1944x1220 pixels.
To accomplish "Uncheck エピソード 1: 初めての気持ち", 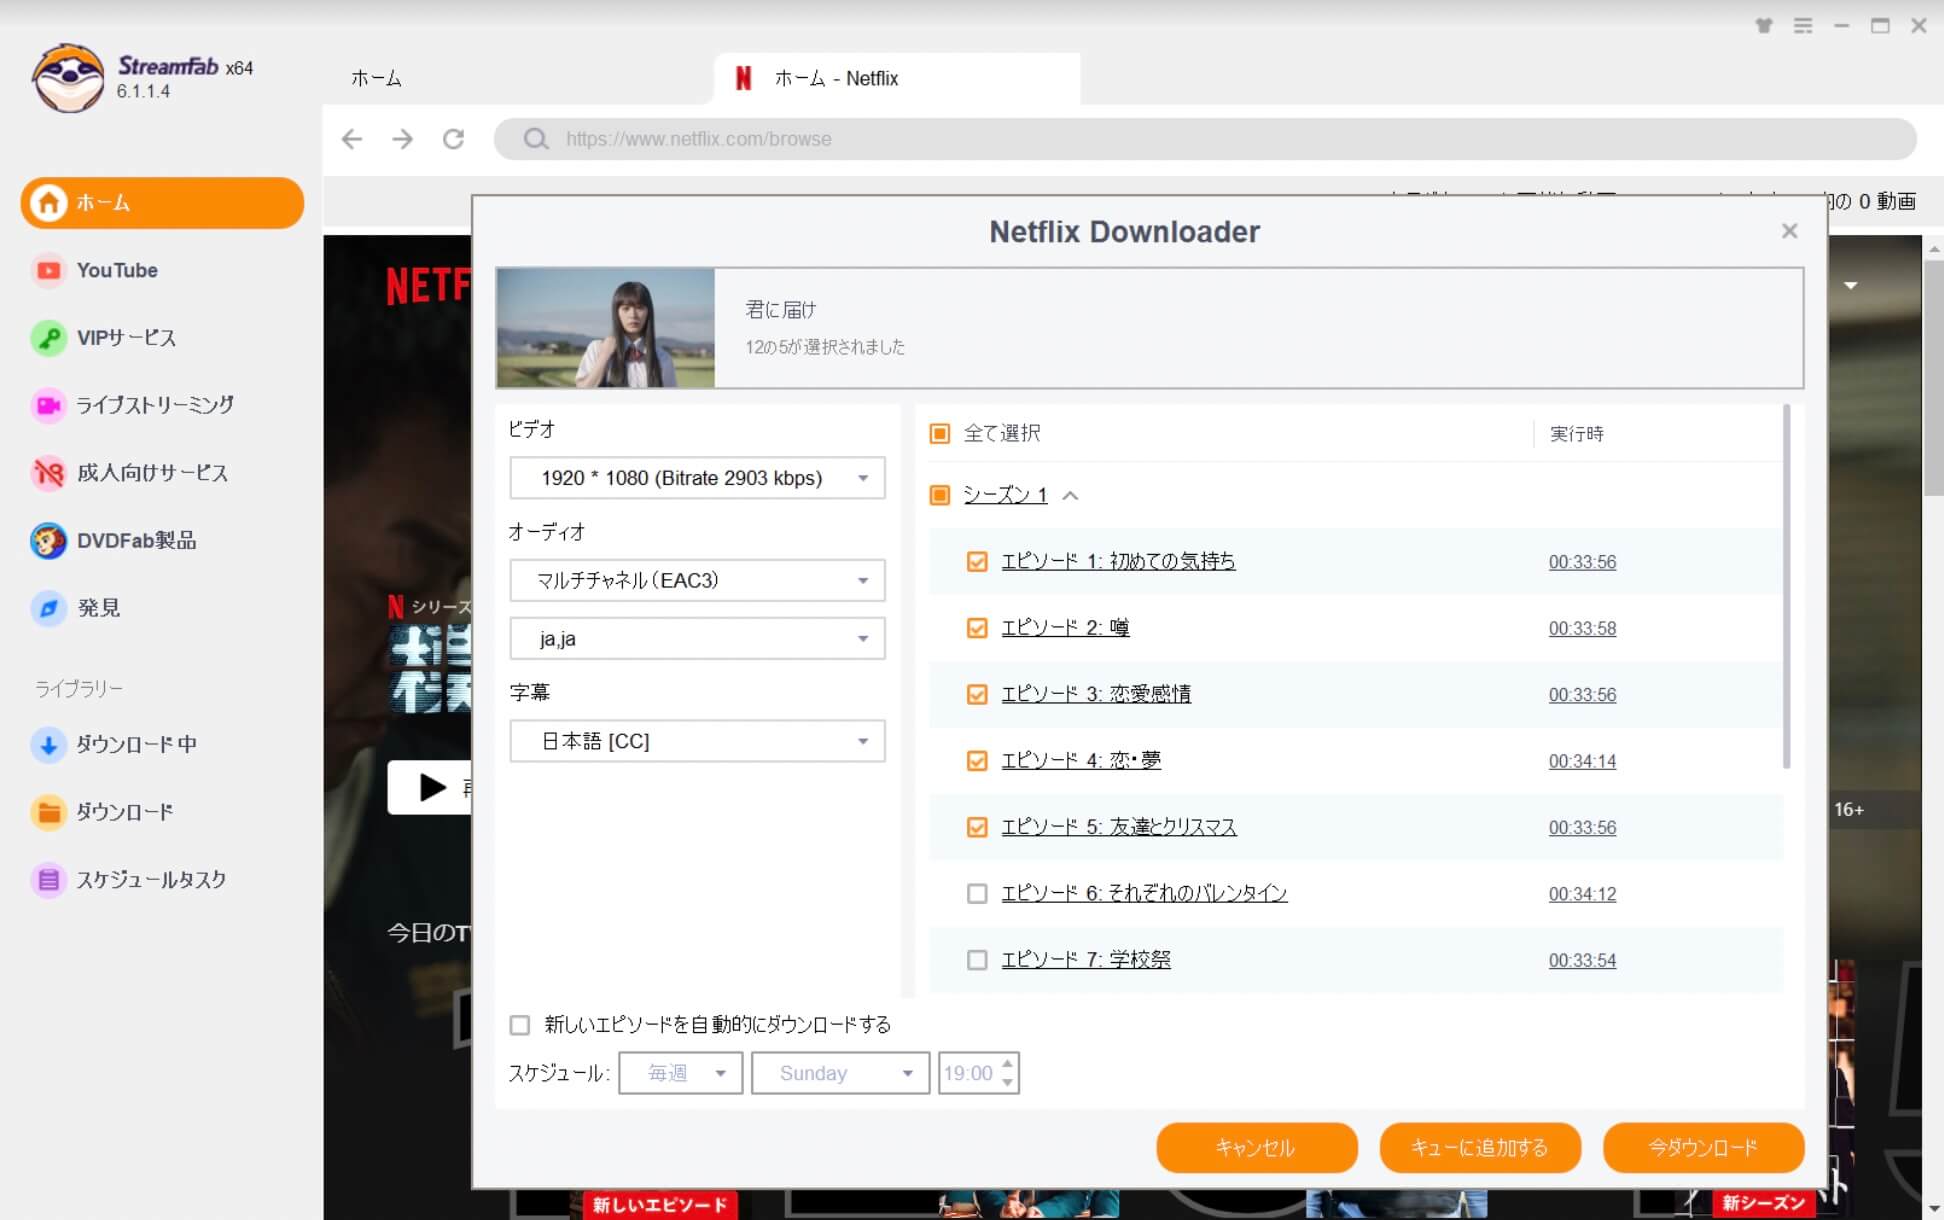I will [x=977, y=562].
